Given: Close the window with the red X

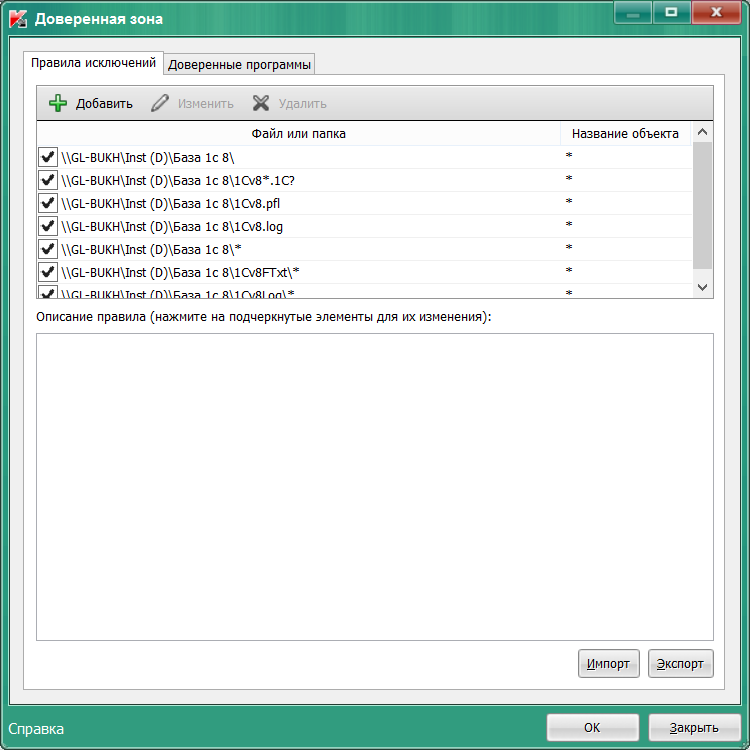Looking at the screenshot, I should point(716,13).
